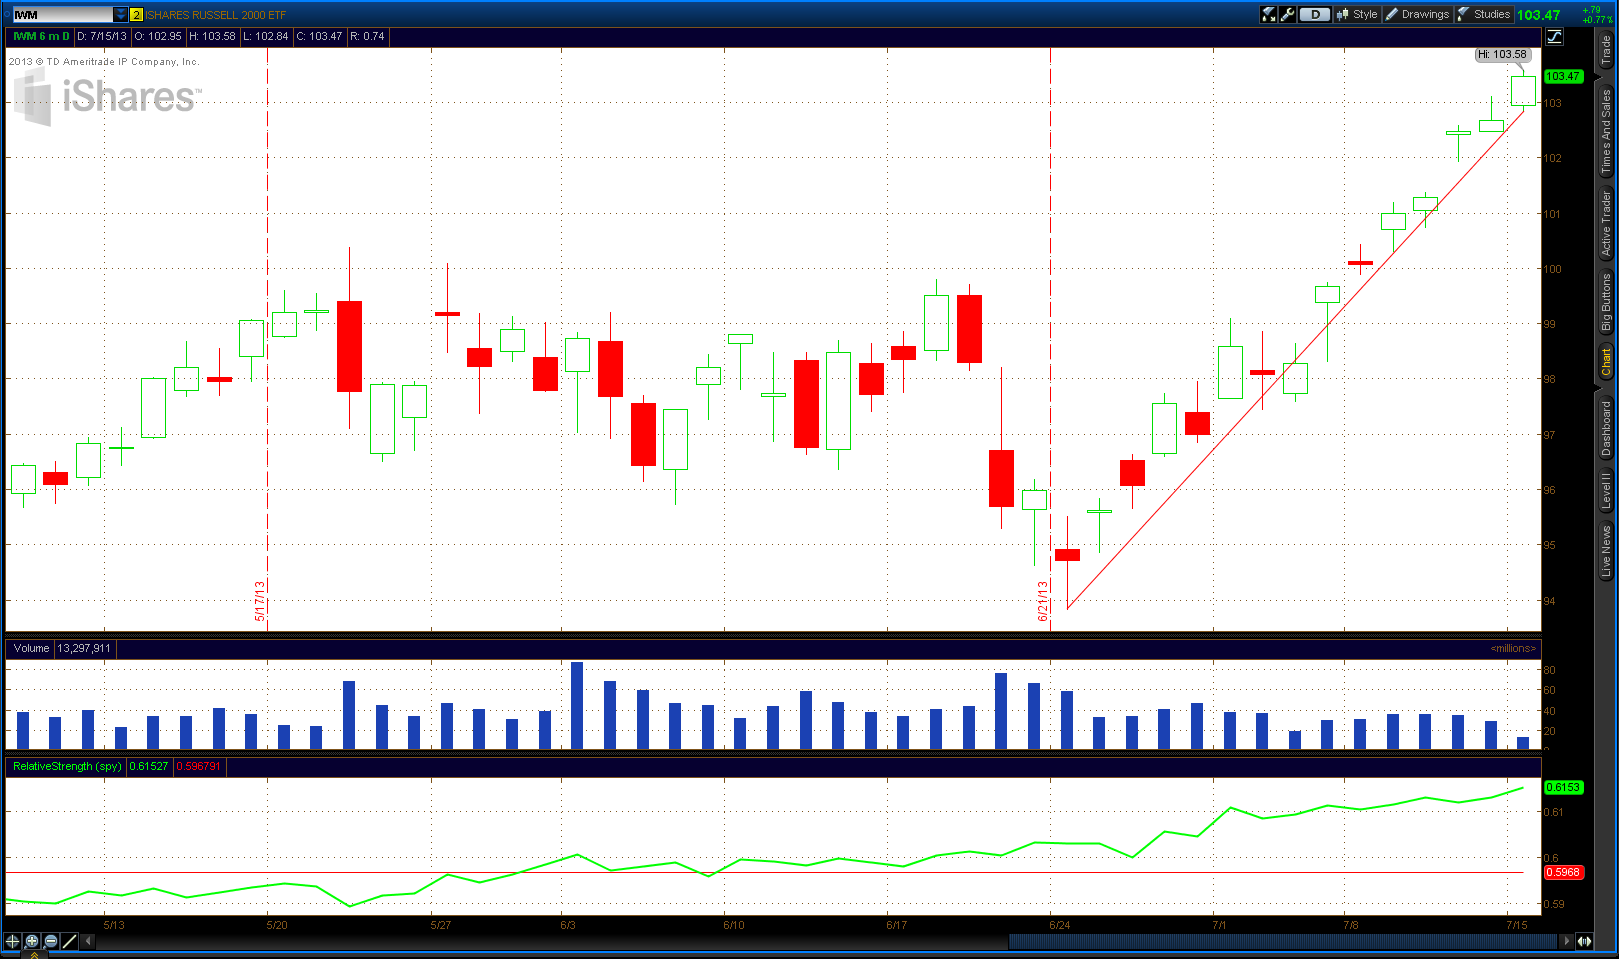The height and width of the screenshot is (959, 1619).
Task: Expand the hidden panel via the yellow chevron
Action: [34, 955]
